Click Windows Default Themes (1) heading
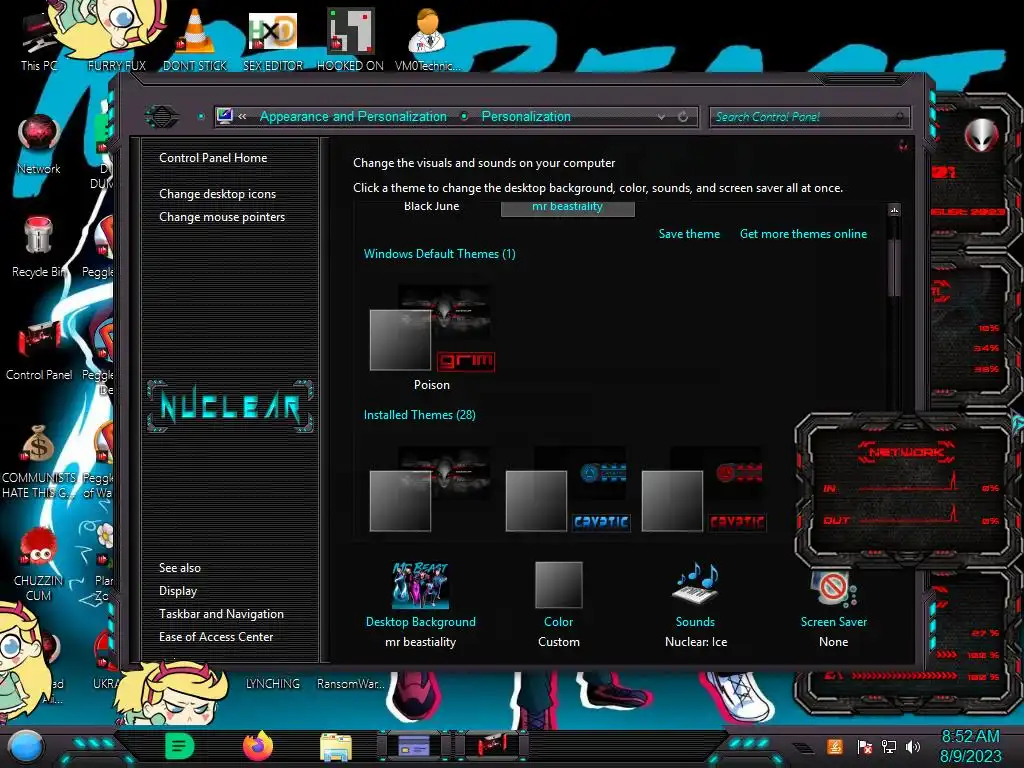 [440, 254]
